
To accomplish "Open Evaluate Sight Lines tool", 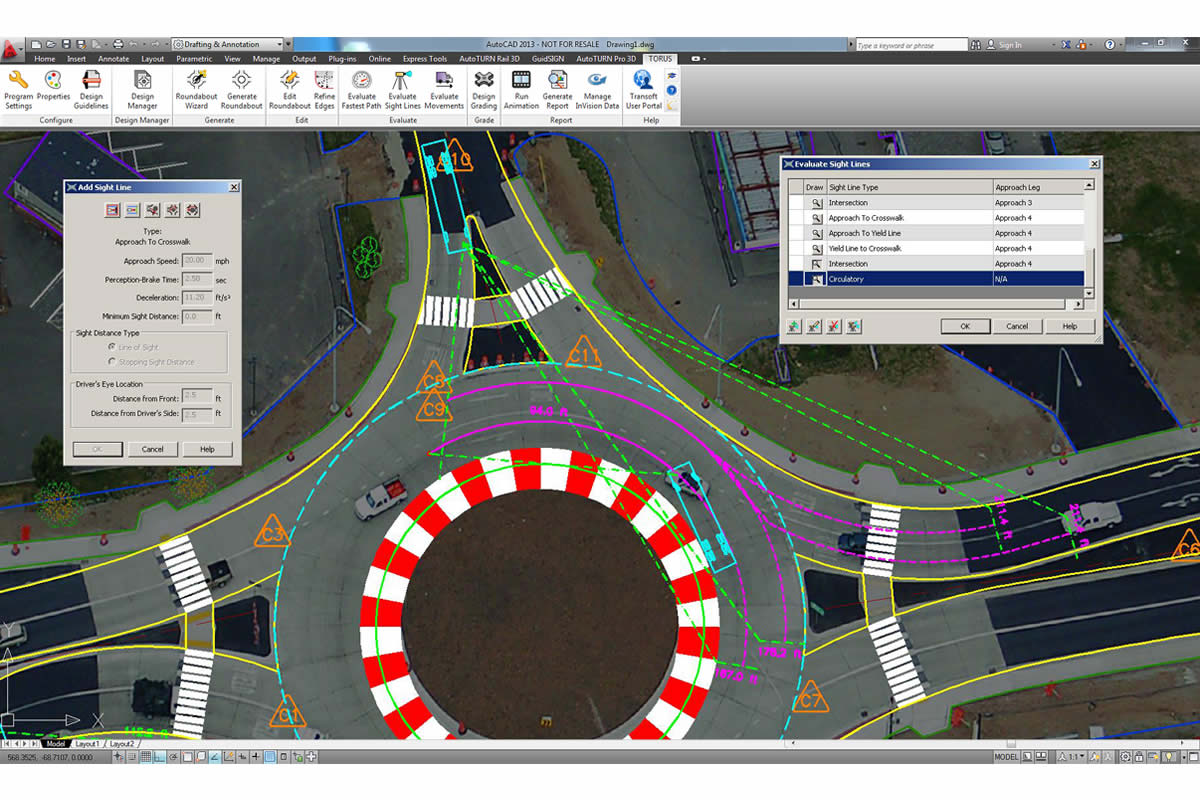I will (403, 89).
